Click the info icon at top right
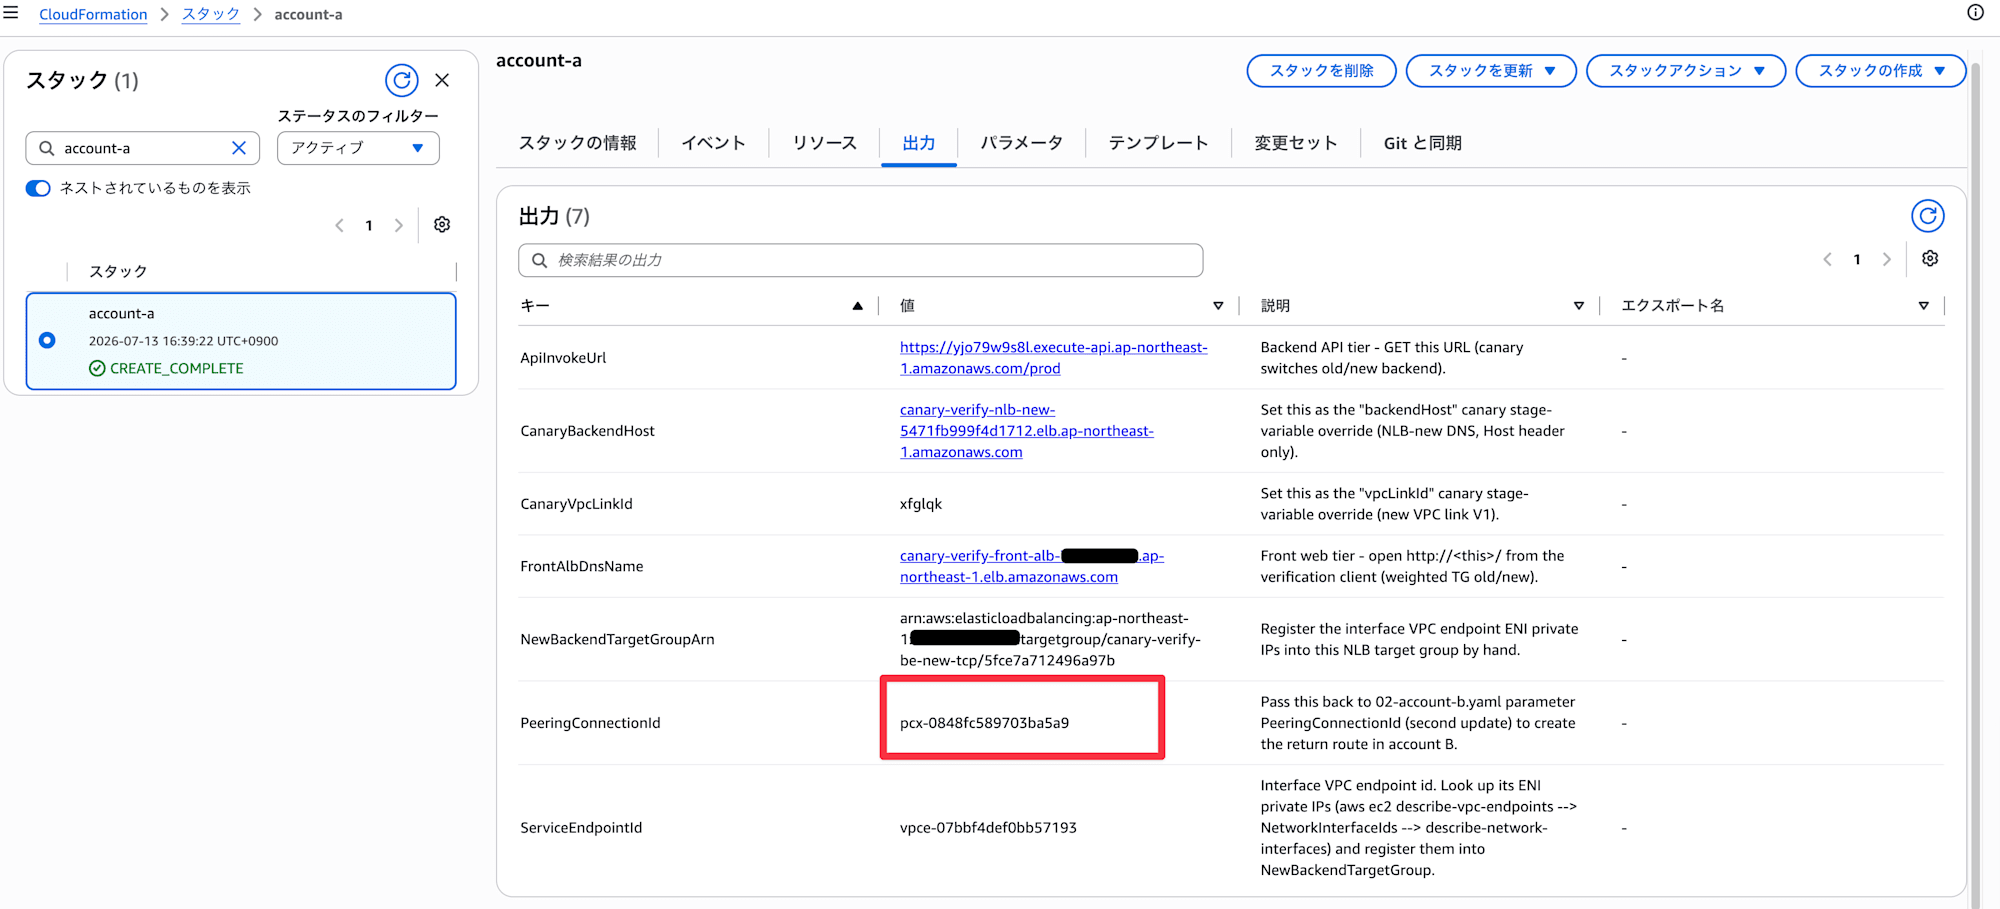 point(1975,13)
